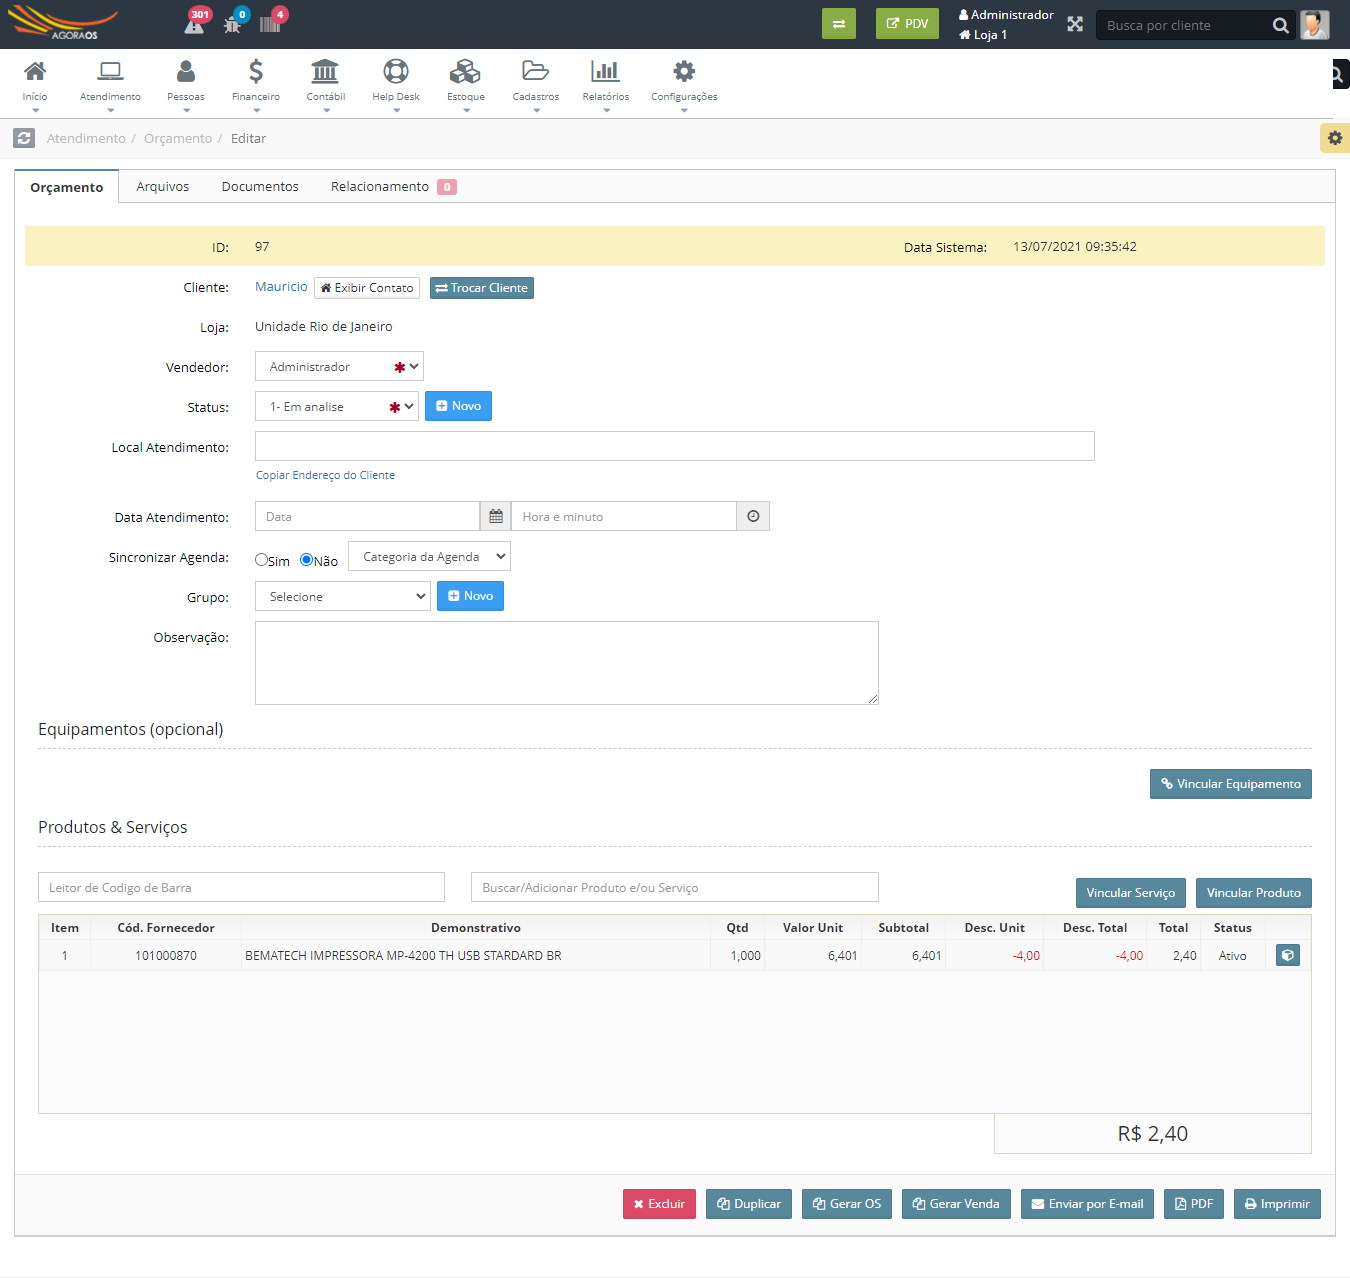1350x1278 pixels.
Task: Click the box icon in BEMATECH row
Action: 1288,955
